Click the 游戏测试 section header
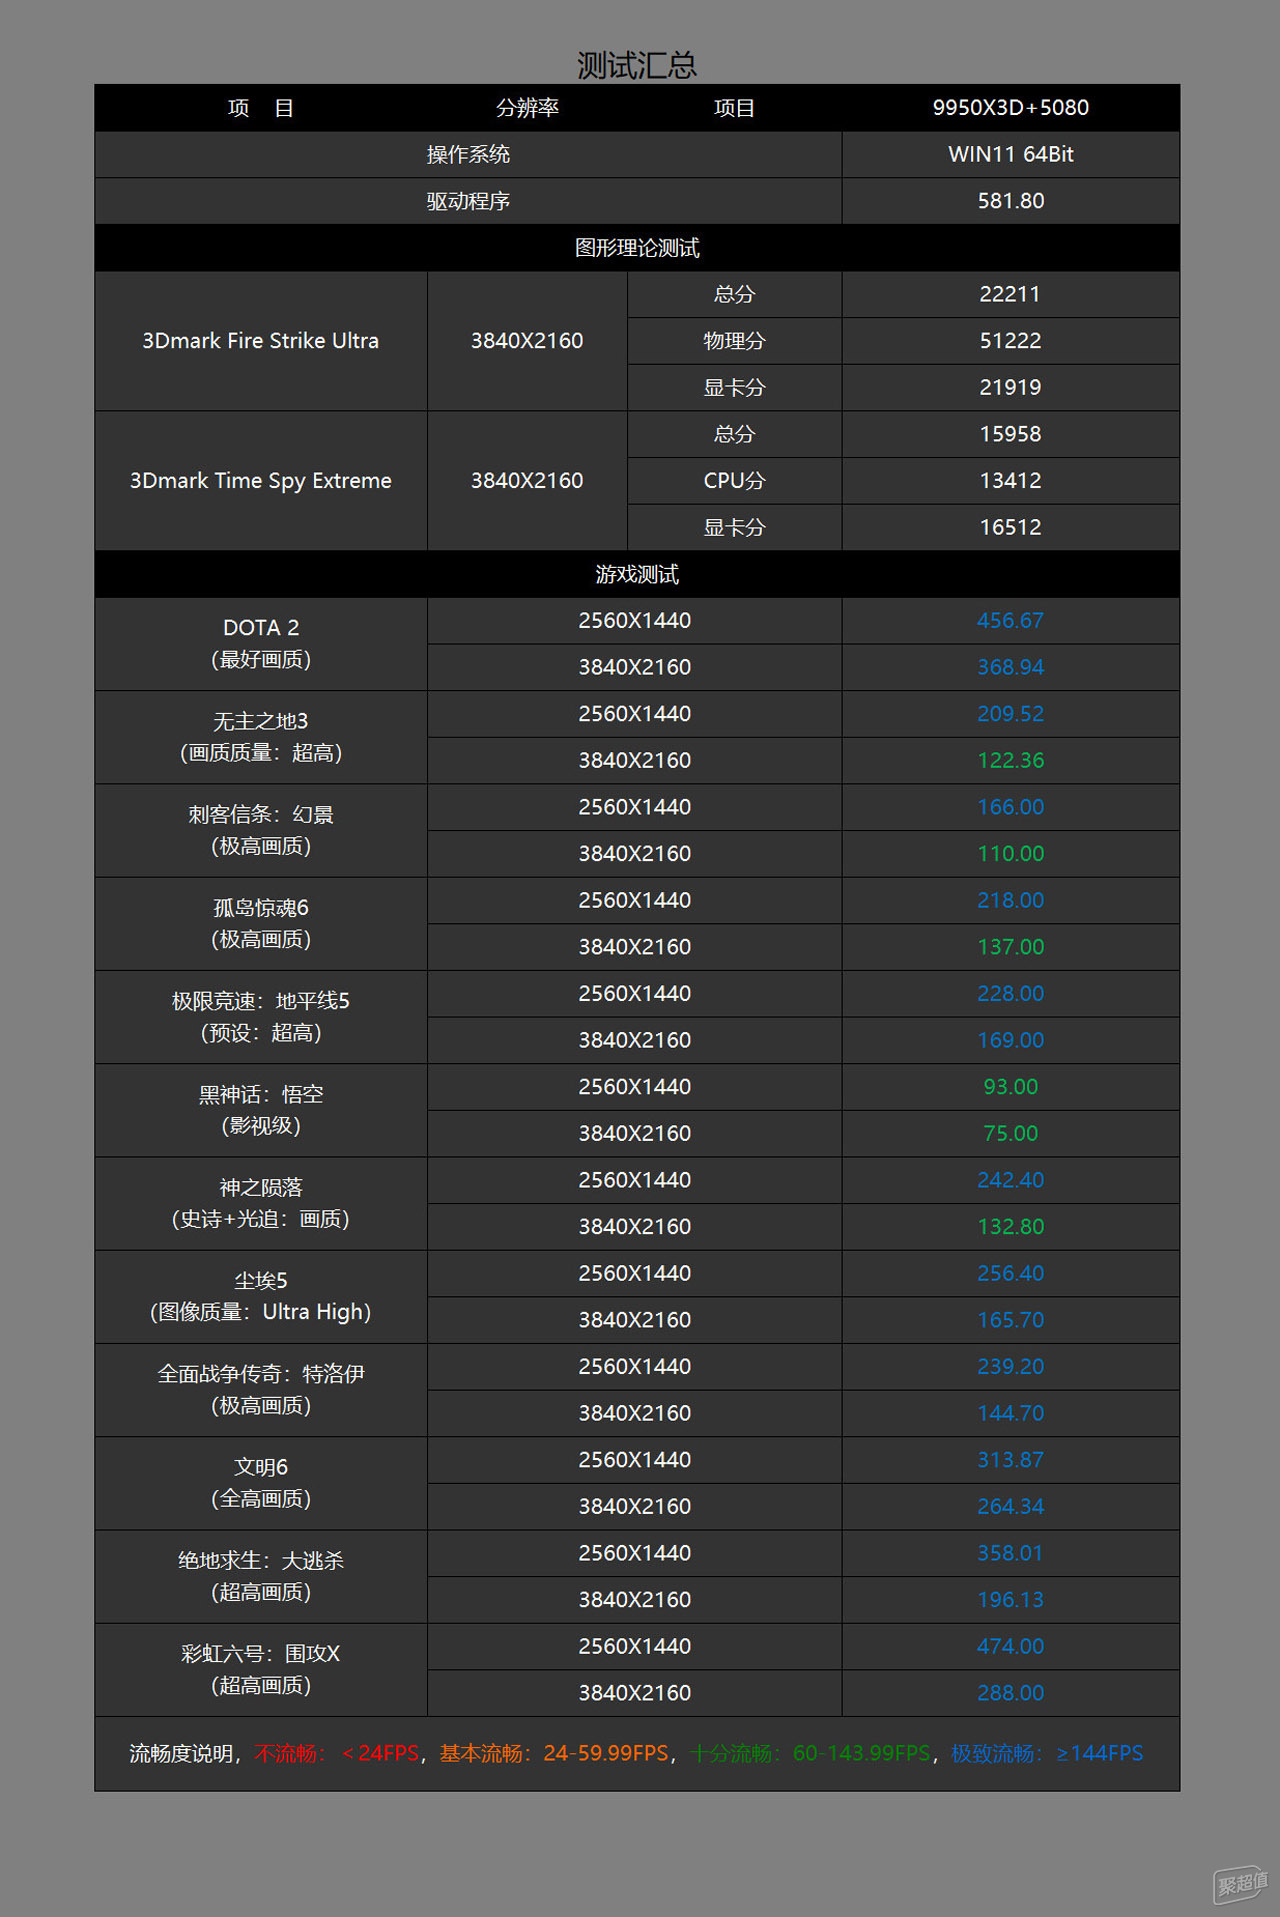The image size is (1280, 1917). [x=637, y=574]
